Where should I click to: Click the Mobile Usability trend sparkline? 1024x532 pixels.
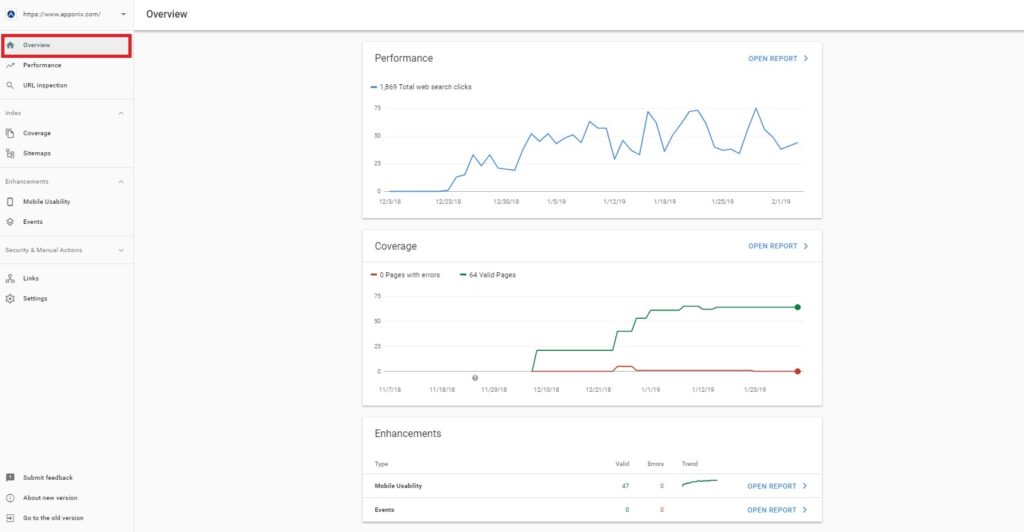click(x=699, y=483)
